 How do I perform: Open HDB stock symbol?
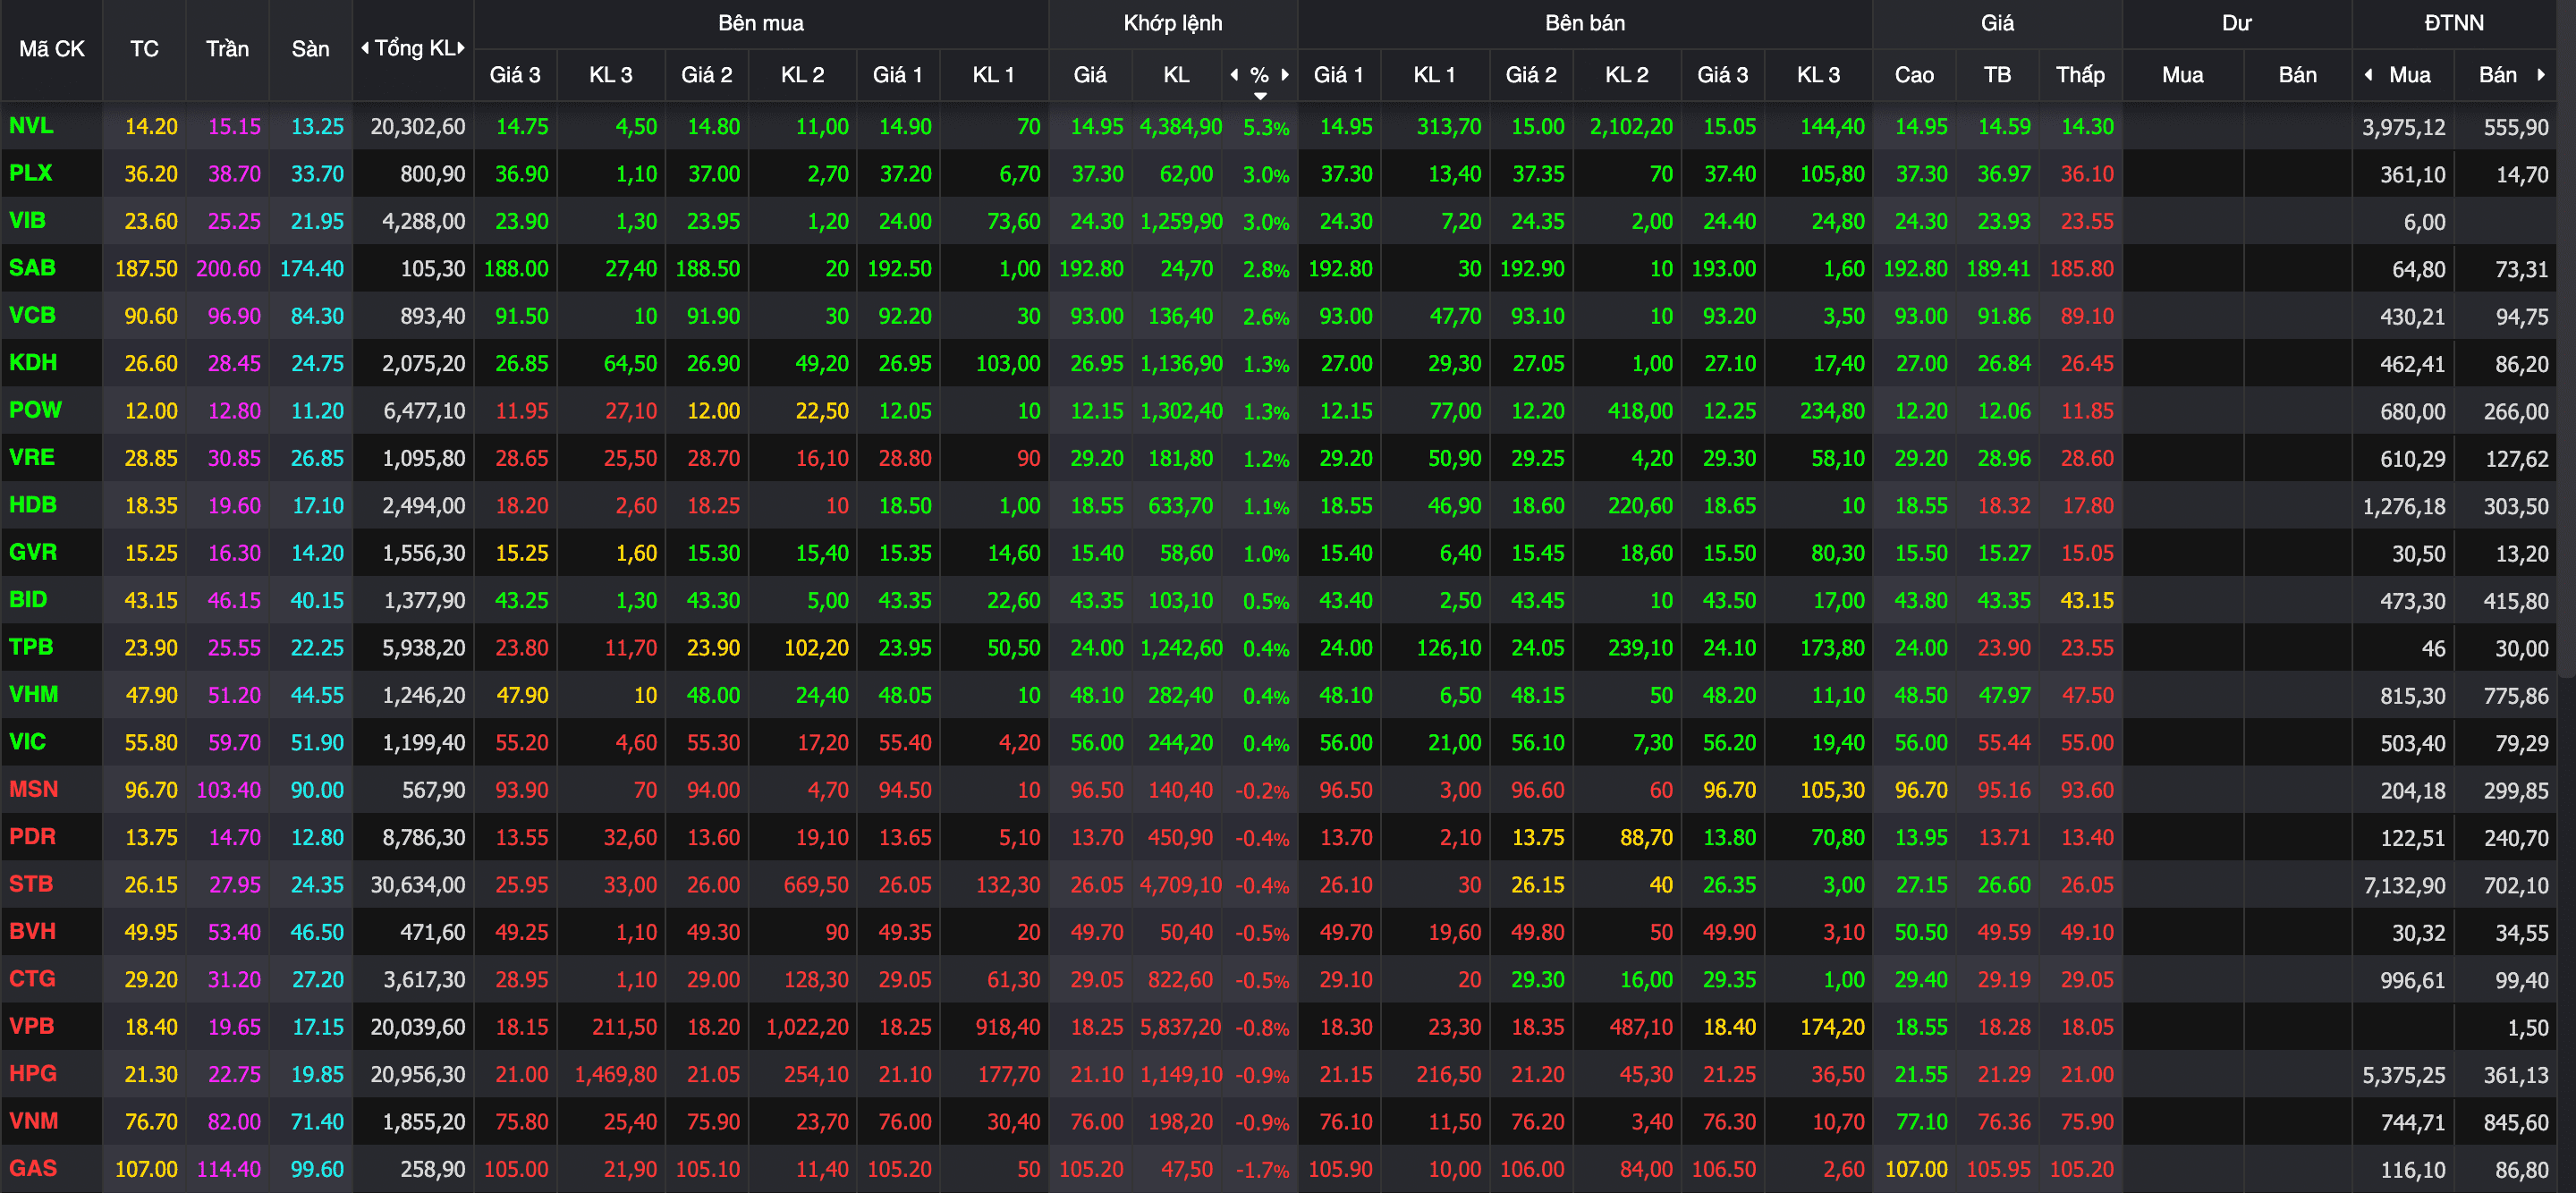pyautogui.click(x=33, y=504)
